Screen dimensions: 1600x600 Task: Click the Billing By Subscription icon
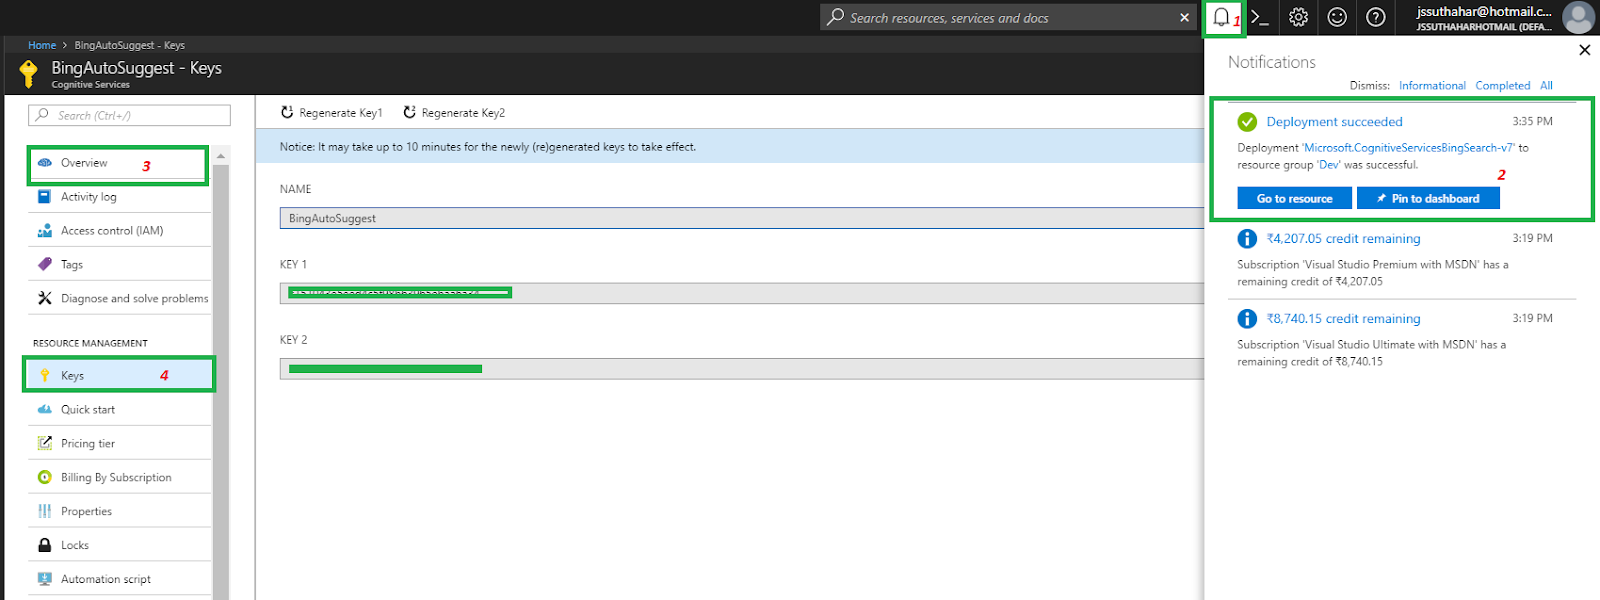pos(44,477)
